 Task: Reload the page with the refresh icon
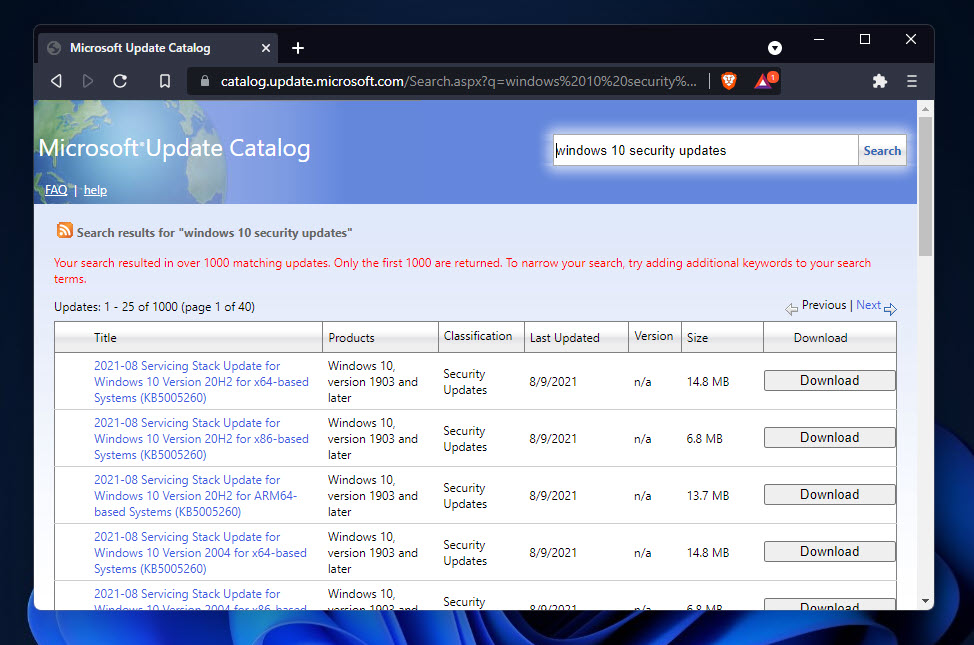[120, 81]
